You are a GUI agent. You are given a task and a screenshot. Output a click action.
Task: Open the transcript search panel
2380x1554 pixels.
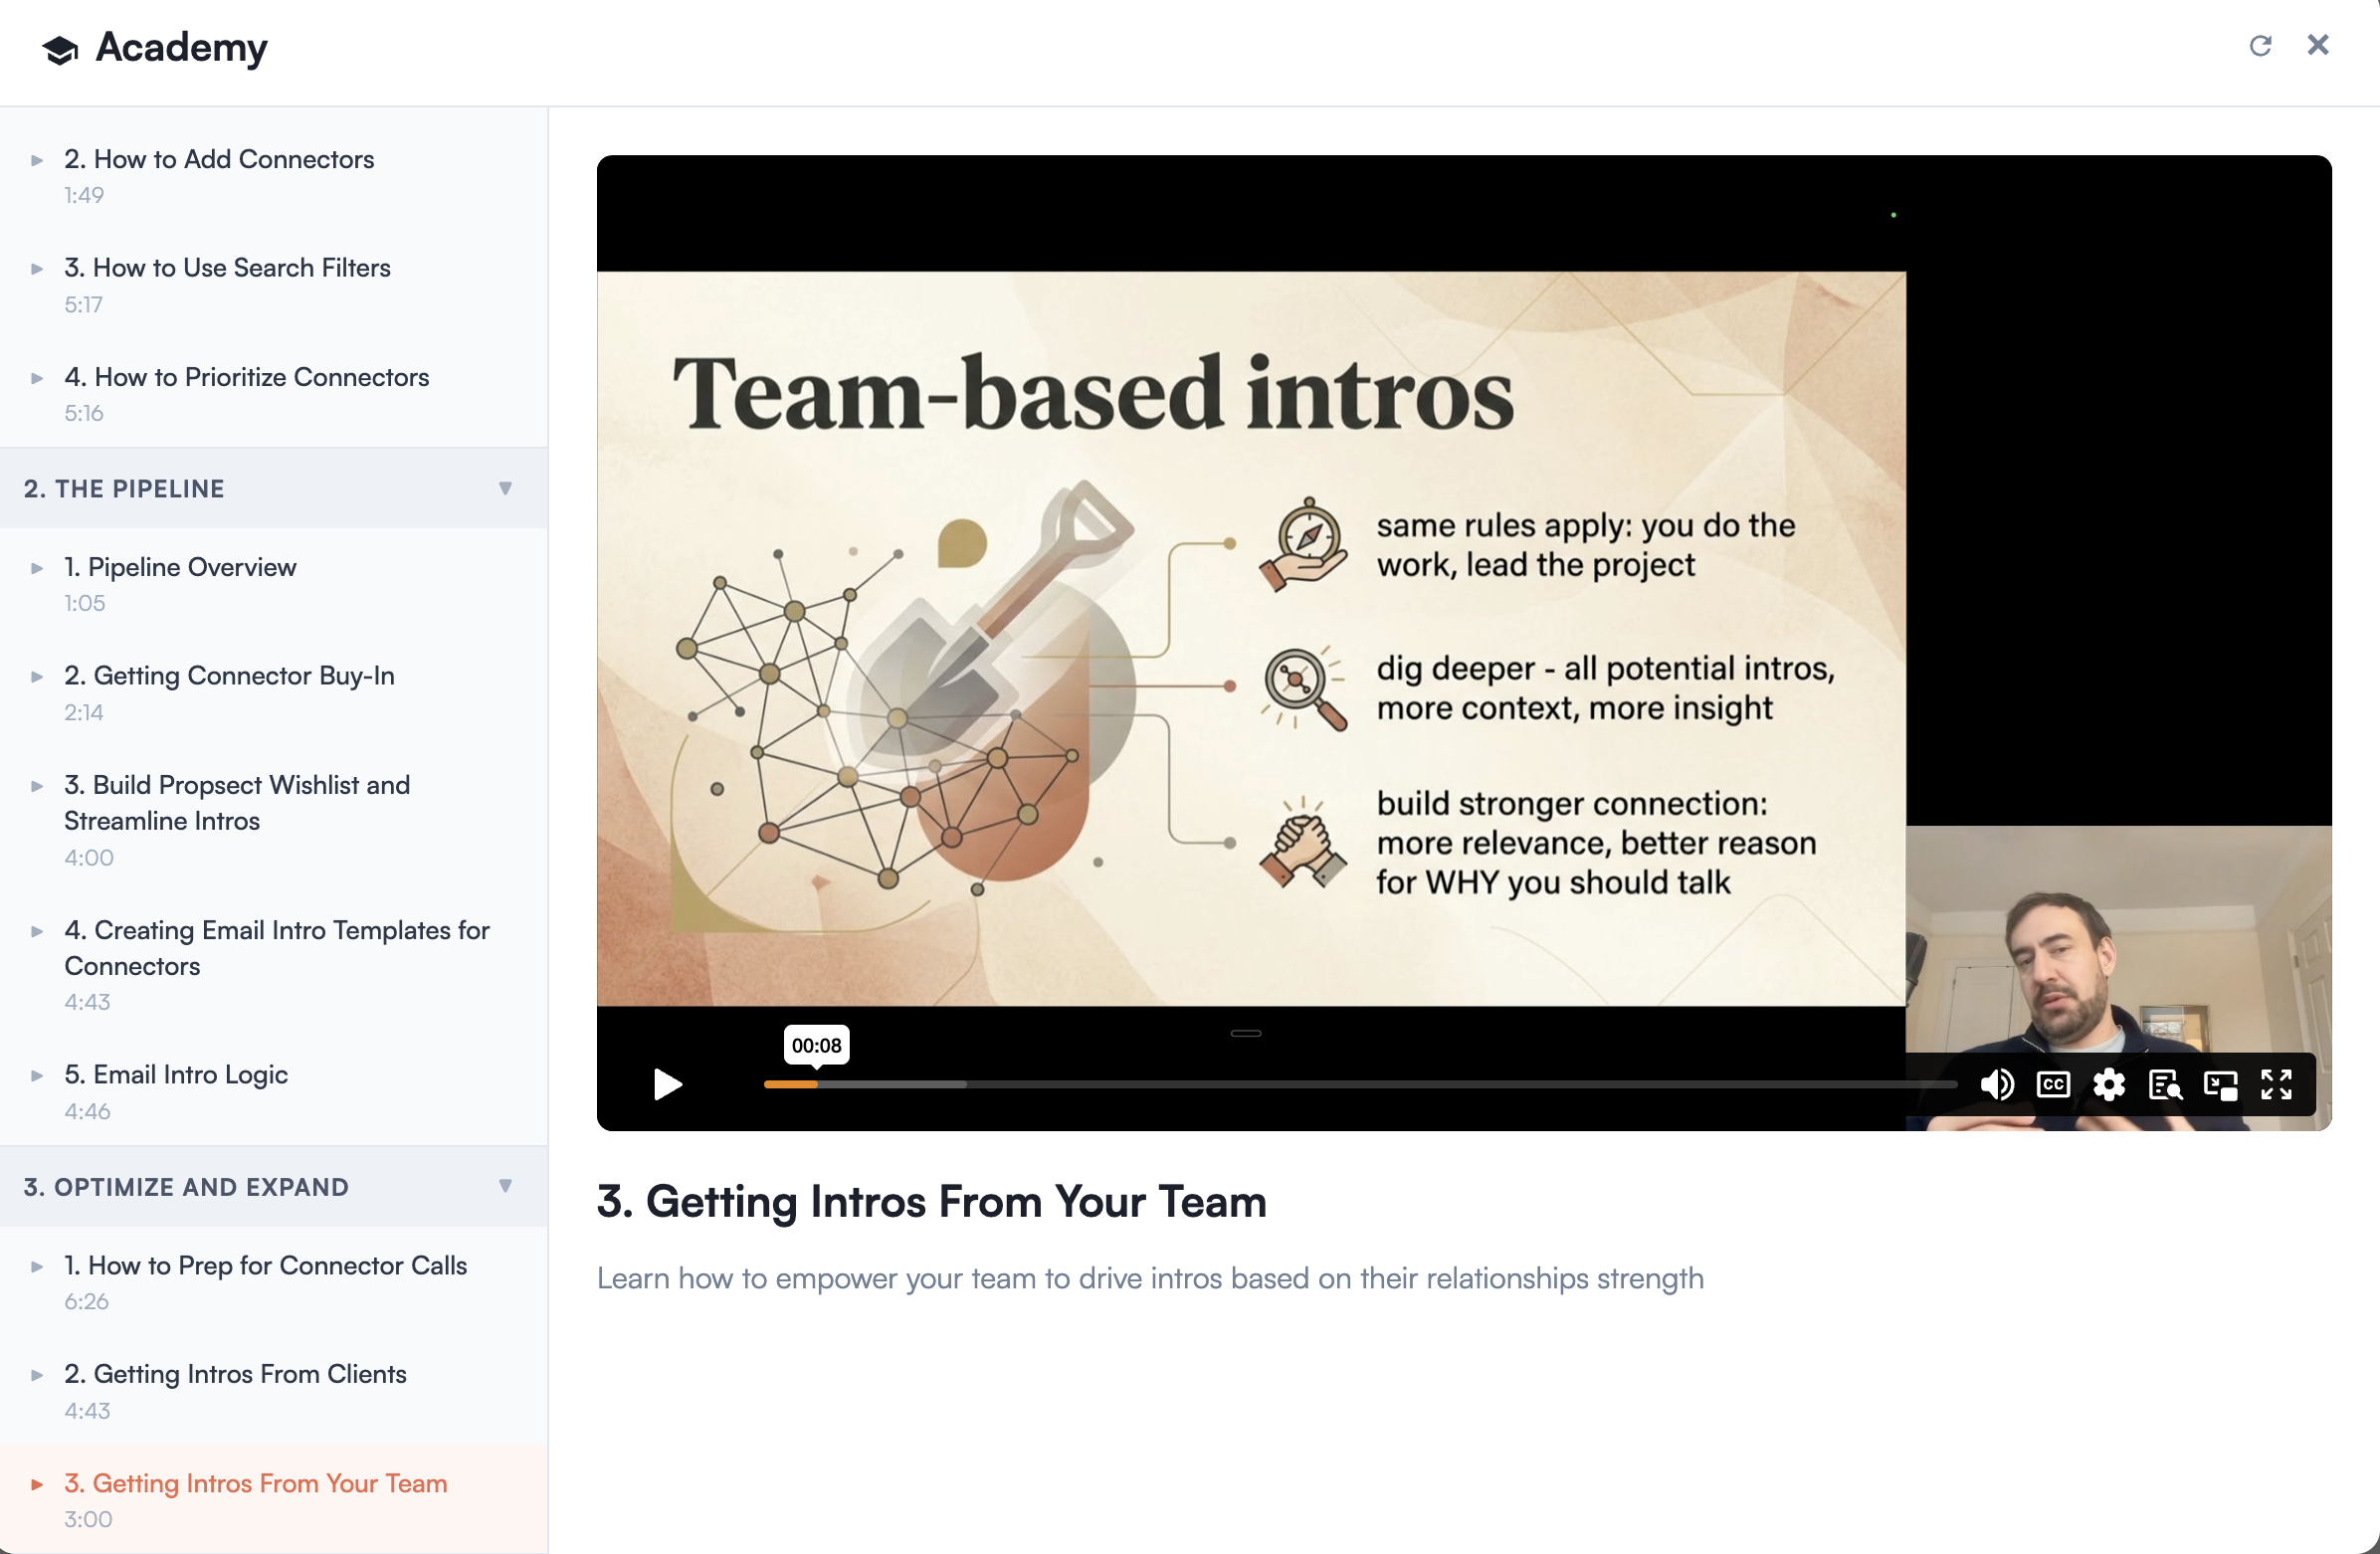tap(2166, 1085)
